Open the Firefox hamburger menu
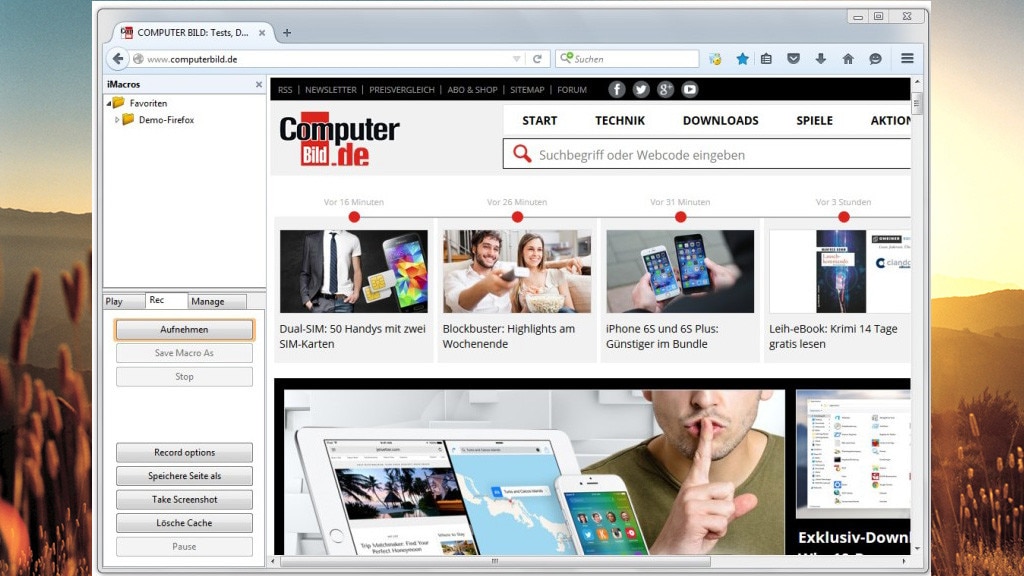 [907, 59]
